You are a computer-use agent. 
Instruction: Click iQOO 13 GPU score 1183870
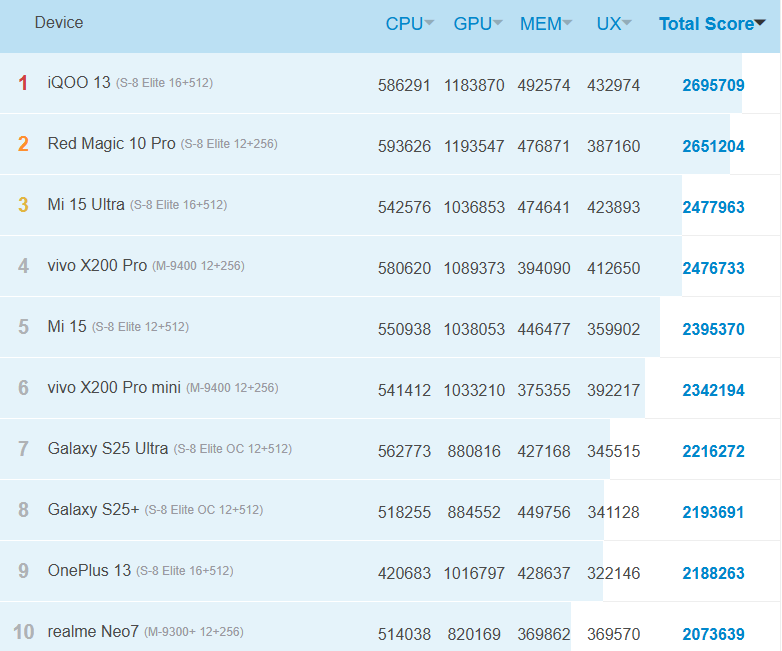tap(474, 85)
